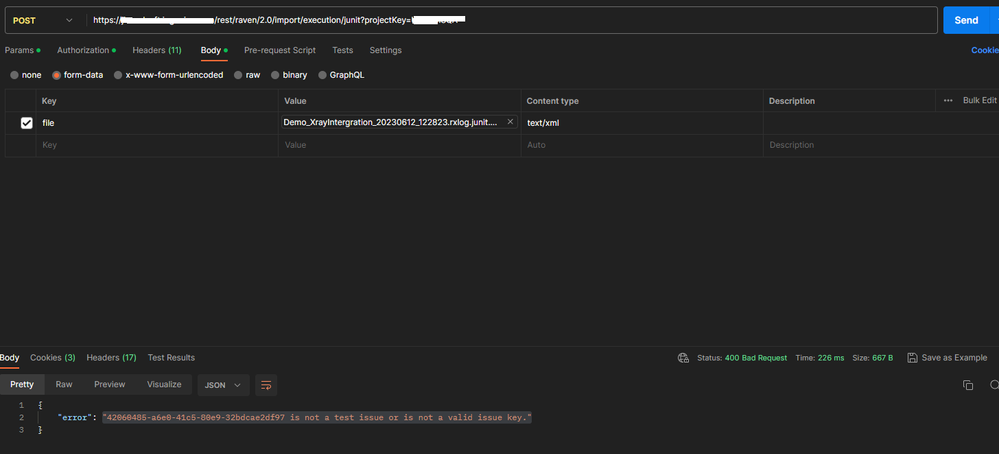Open the Params tab
The width and height of the screenshot is (999, 454).
pyautogui.click(x=22, y=50)
